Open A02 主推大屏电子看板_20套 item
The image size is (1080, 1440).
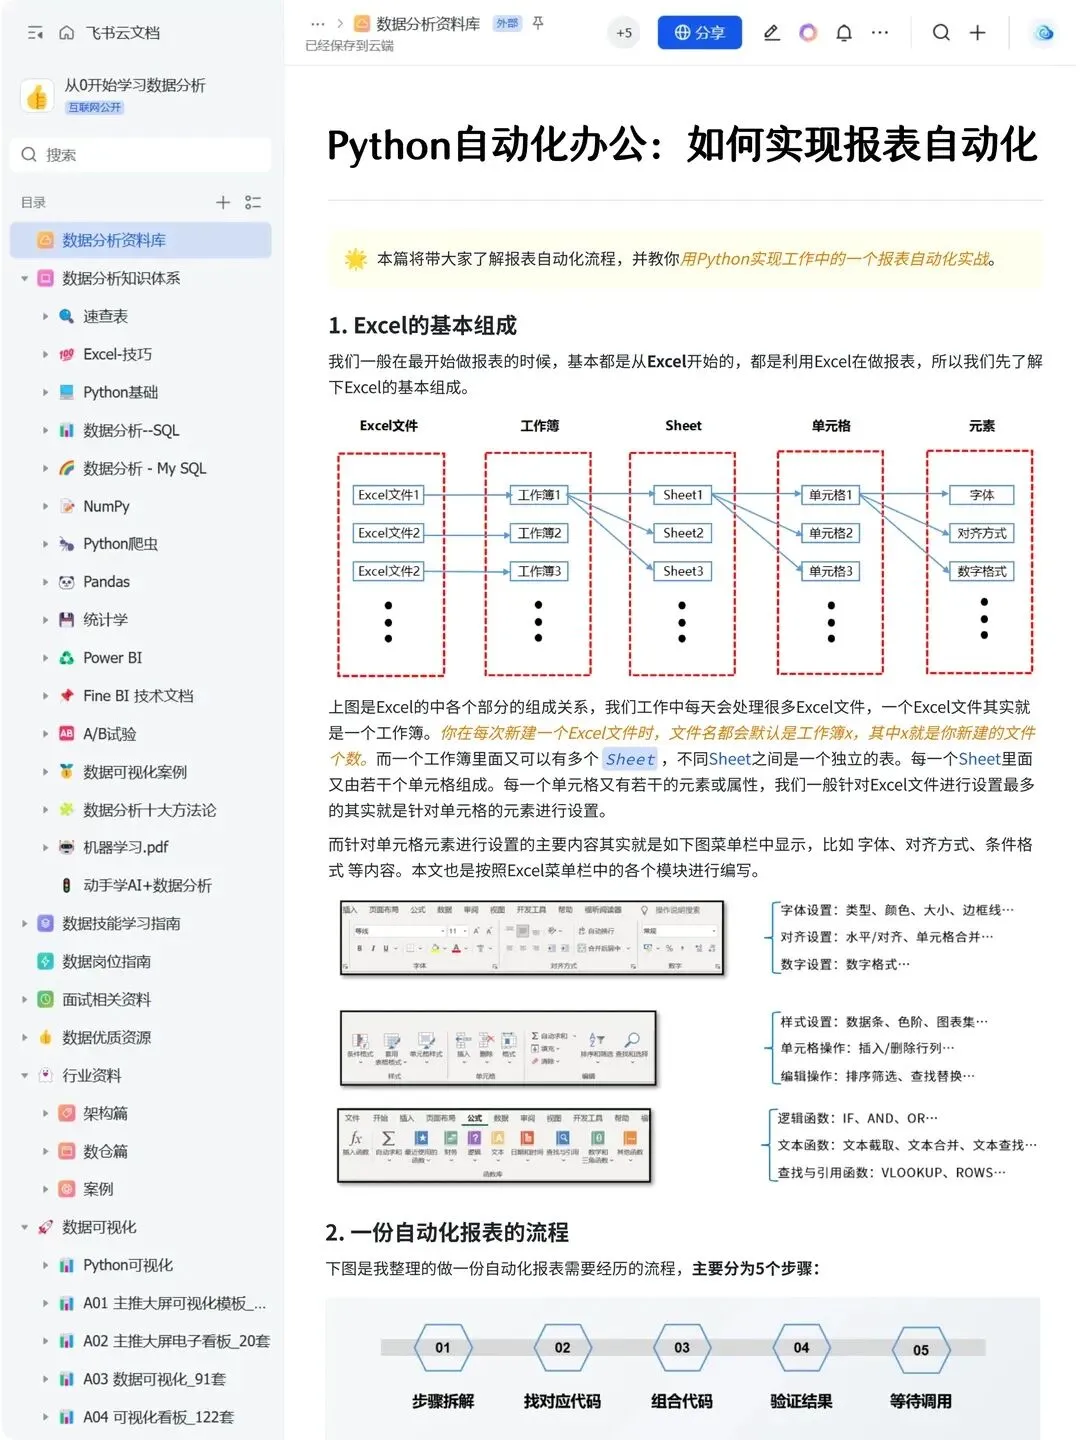click(x=176, y=1341)
